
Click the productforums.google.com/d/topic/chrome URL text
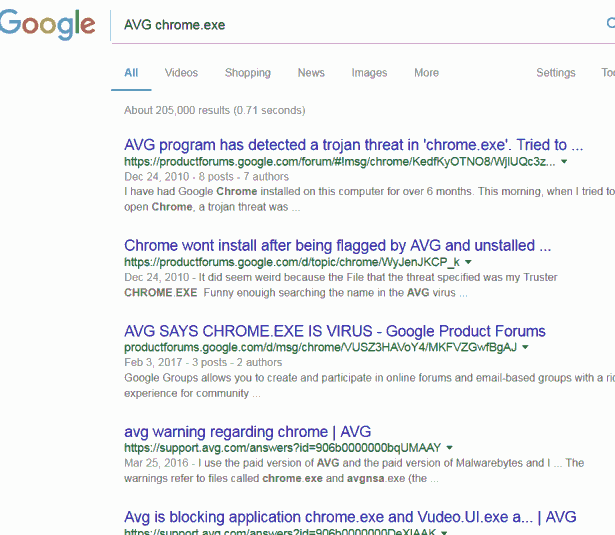point(292,262)
